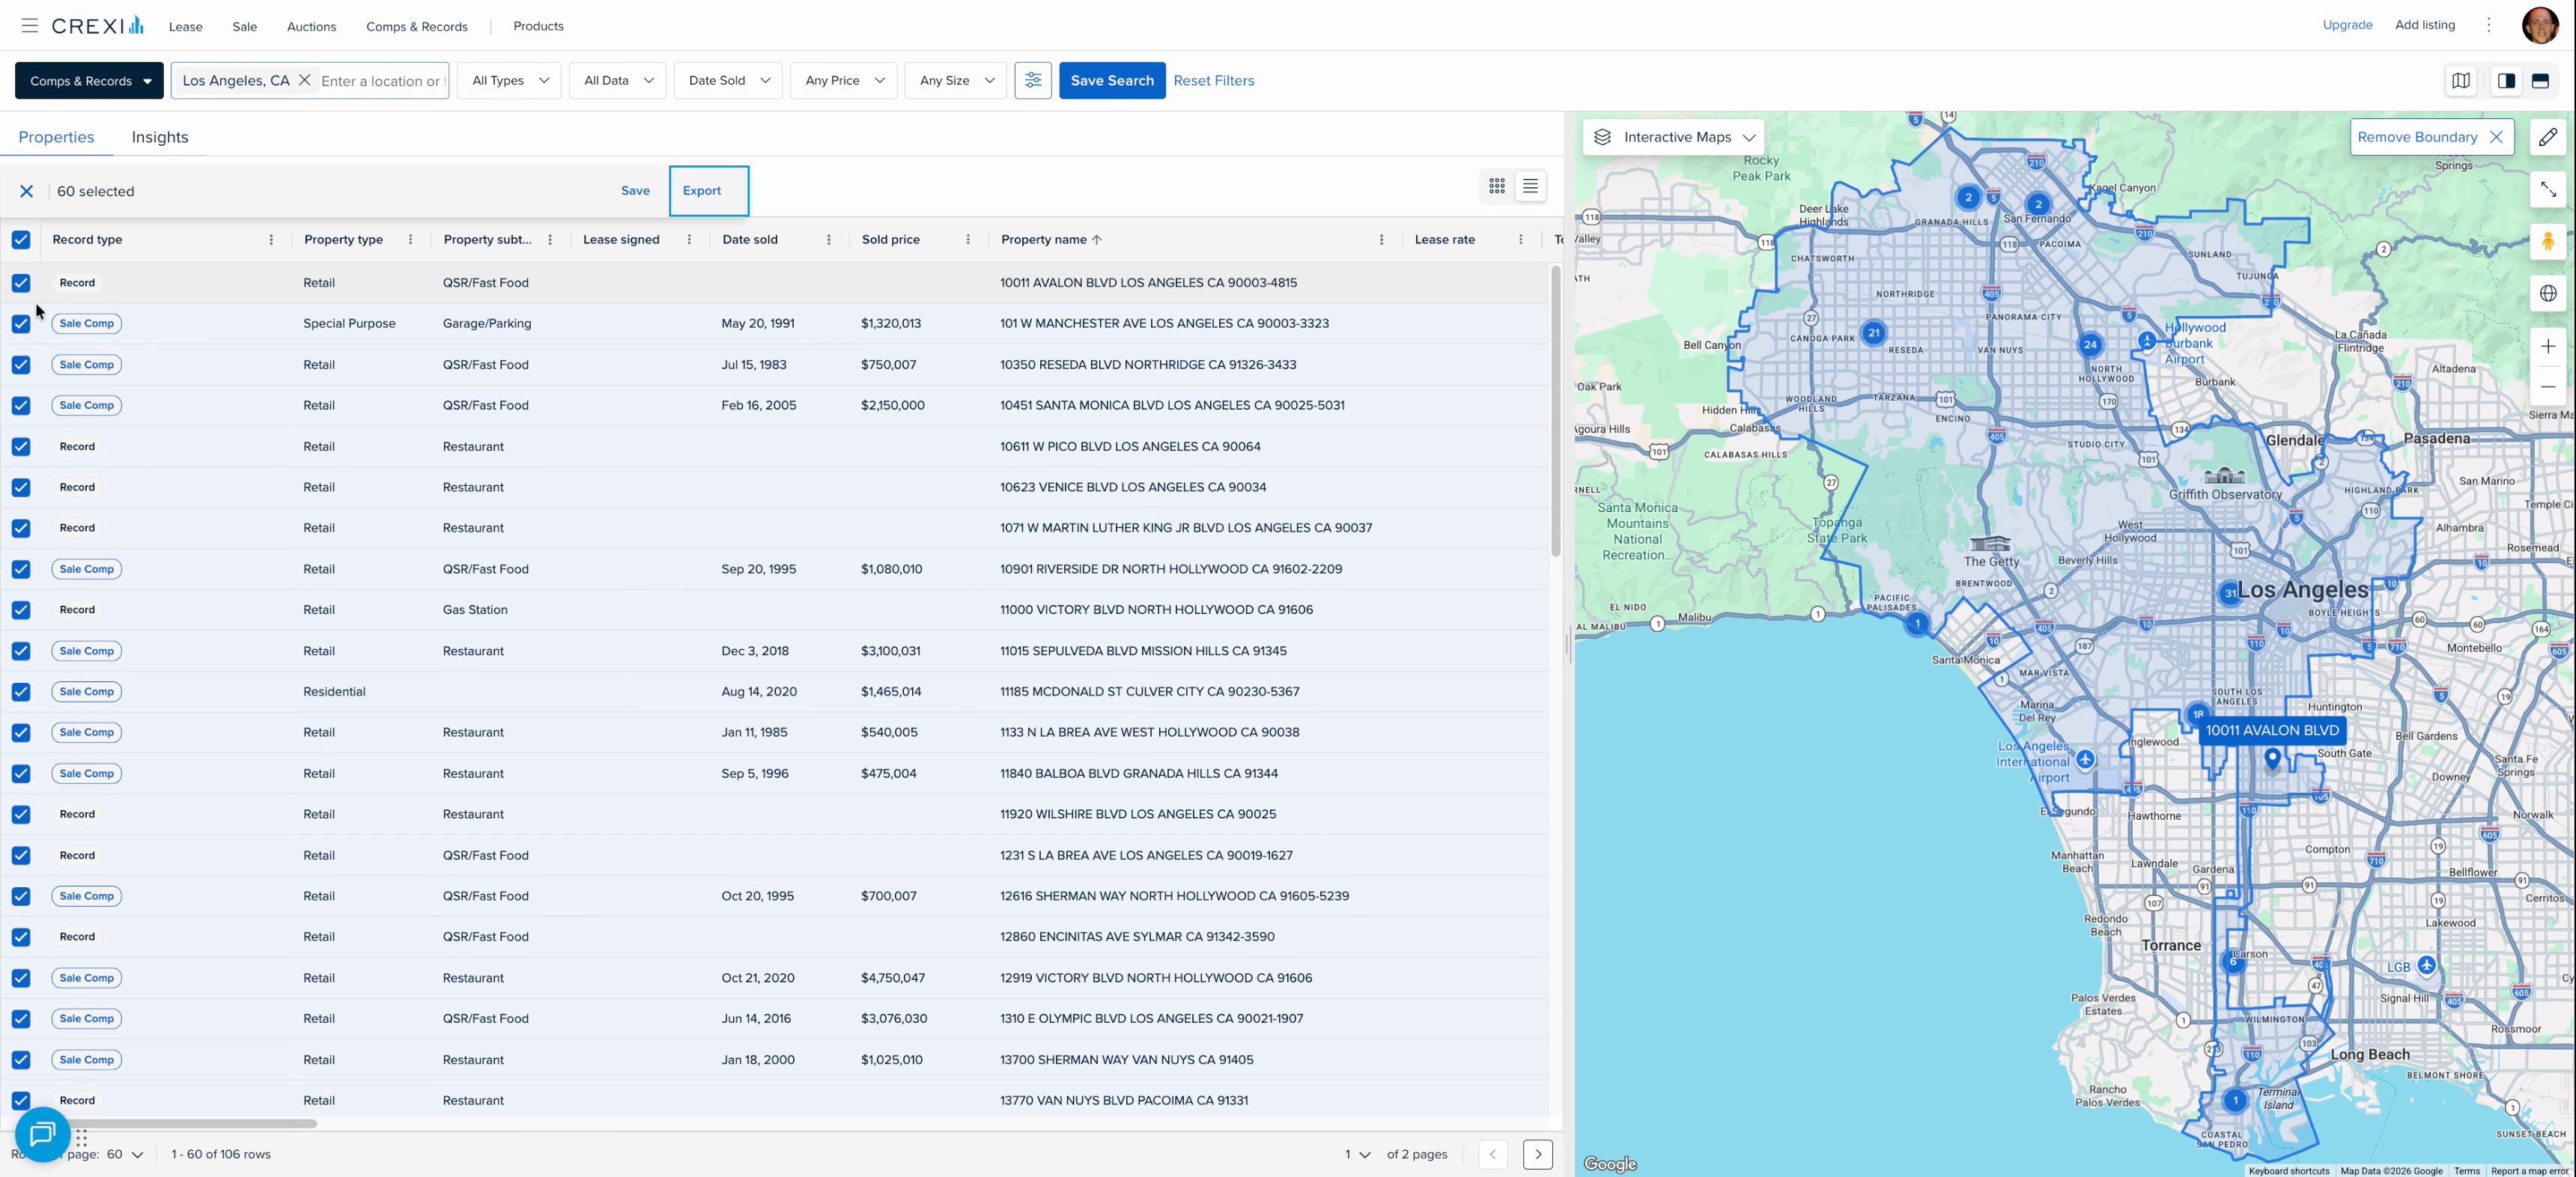Switch to the Insights tab

pyautogui.click(x=160, y=137)
